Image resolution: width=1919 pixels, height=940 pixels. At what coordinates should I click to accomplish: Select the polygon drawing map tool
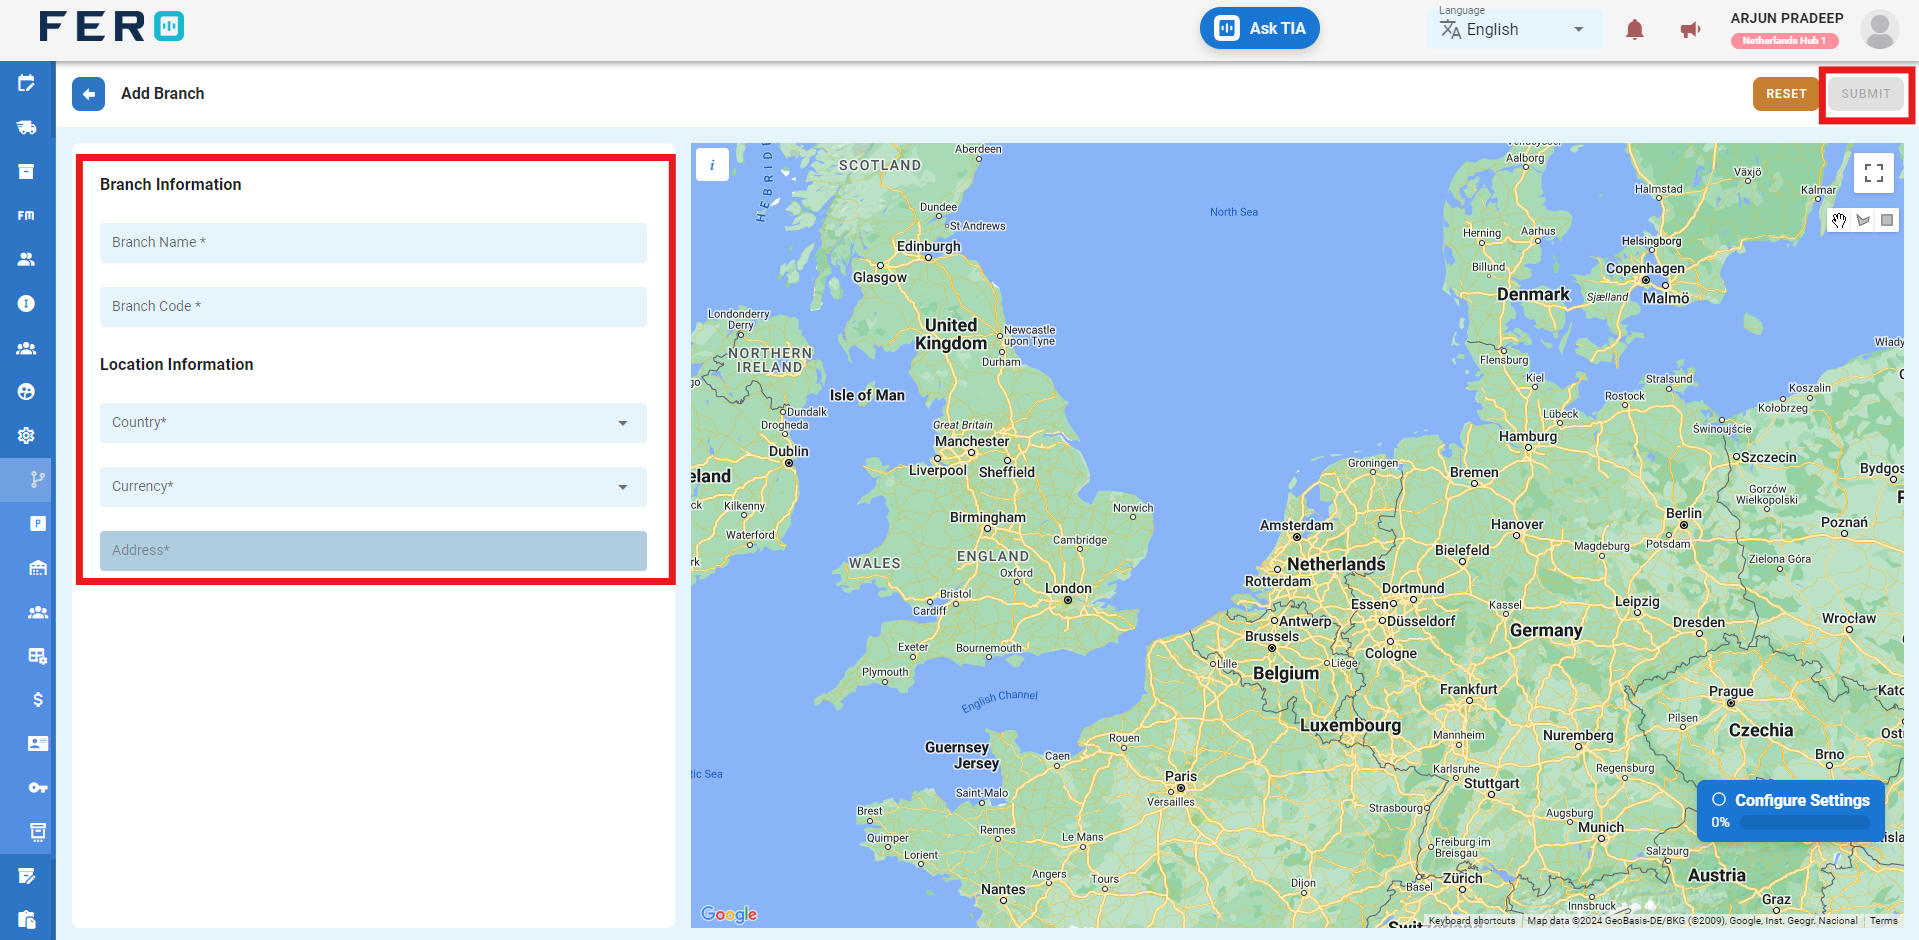pyautogui.click(x=1863, y=220)
